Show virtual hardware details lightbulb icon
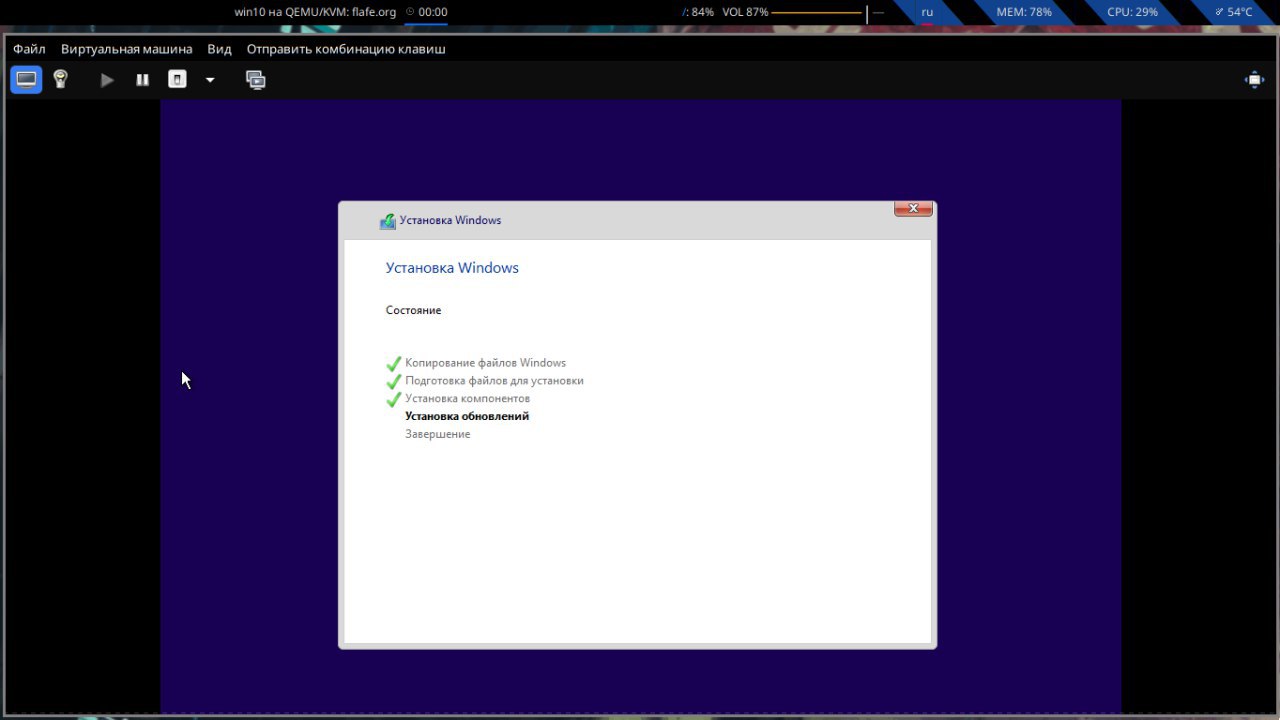 (x=60, y=80)
